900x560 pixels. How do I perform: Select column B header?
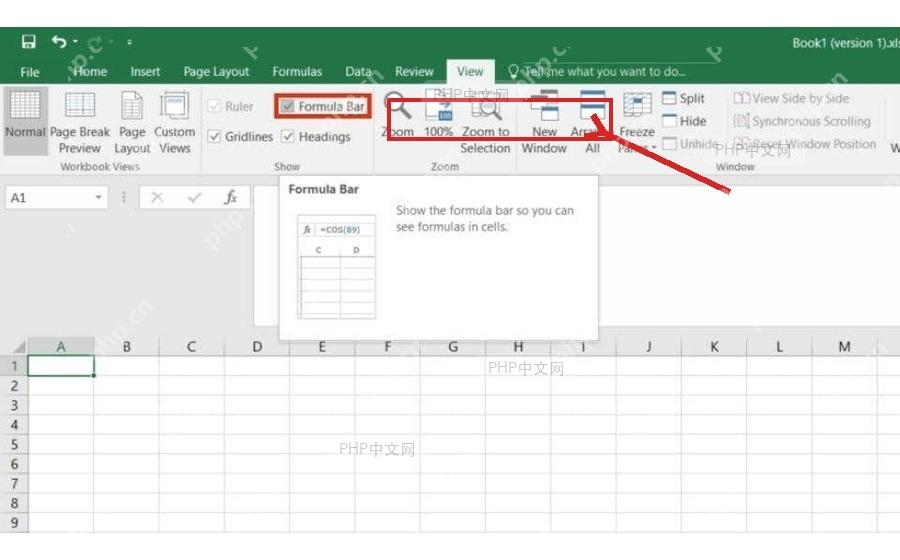pyautogui.click(x=126, y=347)
